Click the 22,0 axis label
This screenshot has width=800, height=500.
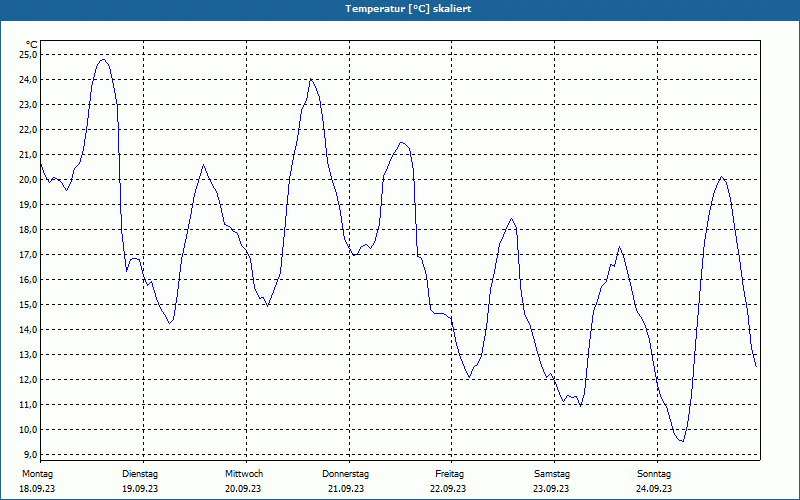coord(28,129)
